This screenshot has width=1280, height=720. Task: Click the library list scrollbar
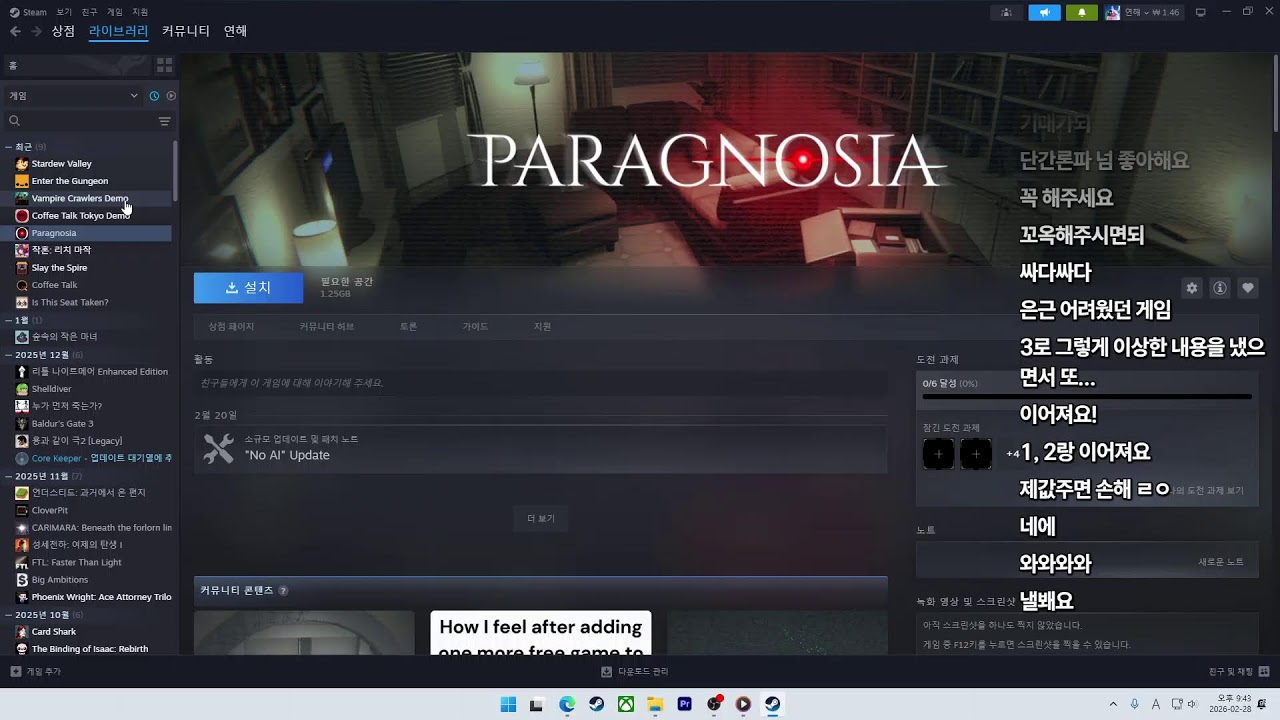(176, 170)
